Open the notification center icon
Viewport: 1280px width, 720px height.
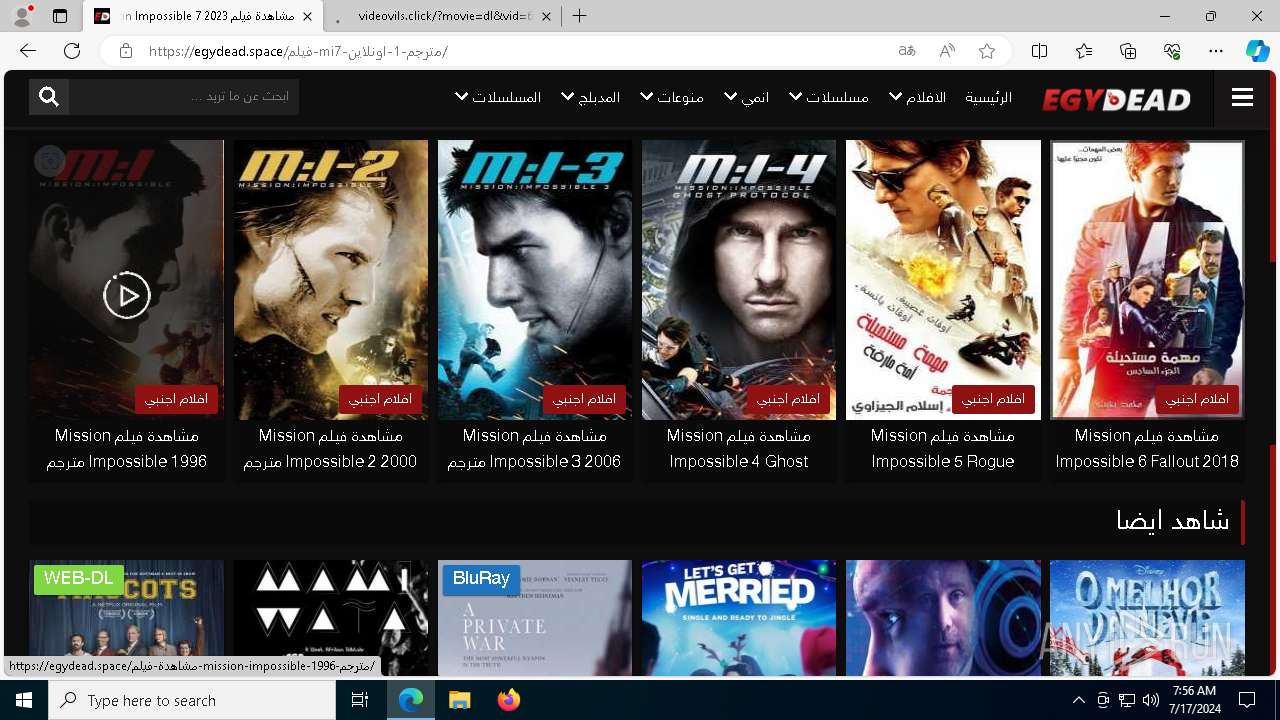pyautogui.click(x=1247, y=700)
